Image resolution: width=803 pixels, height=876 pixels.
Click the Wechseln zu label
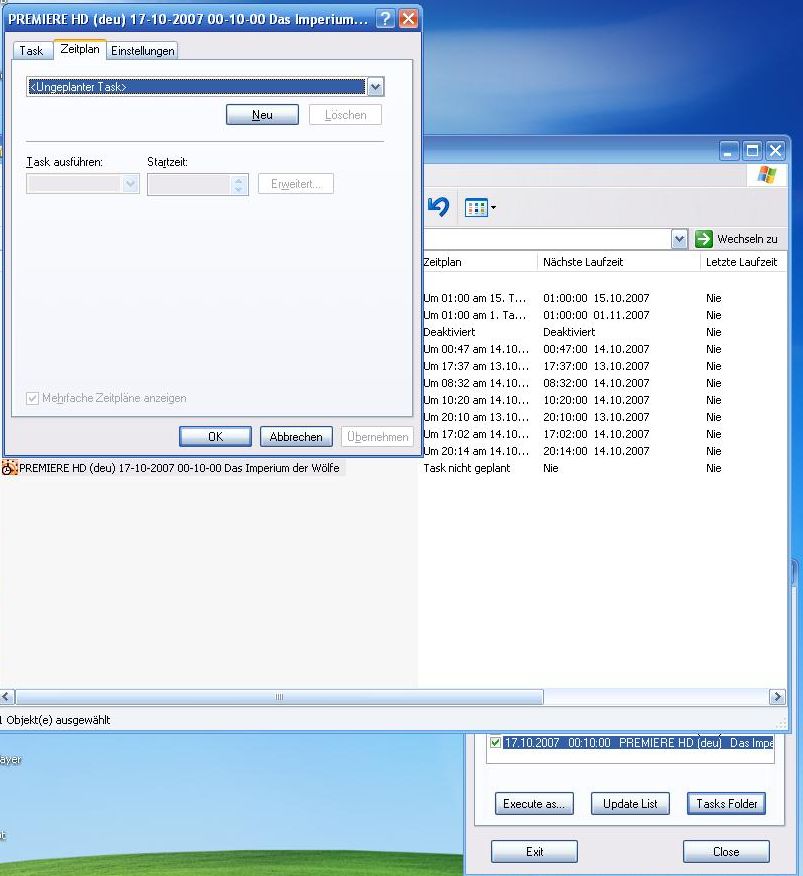pyautogui.click(x=747, y=239)
